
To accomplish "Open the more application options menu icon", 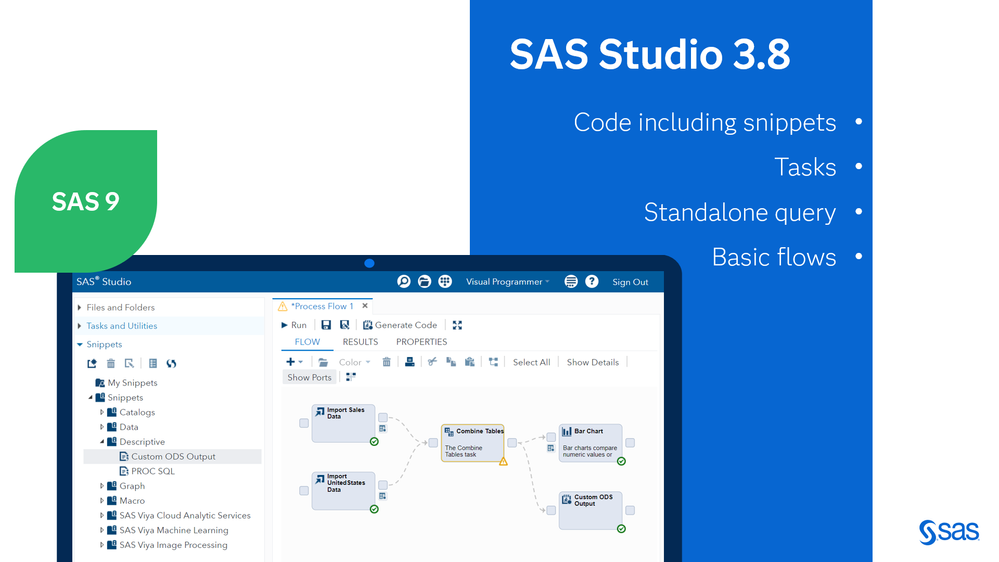I will point(571,282).
